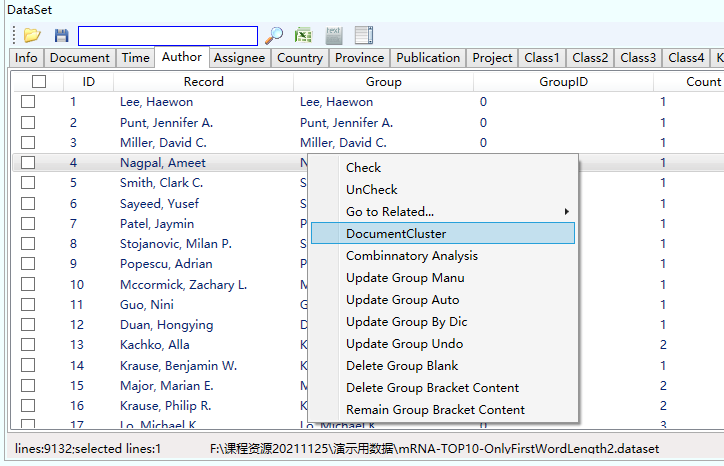Click the Excel export icon
The width and height of the screenshot is (724, 466).
pos(303,35)
